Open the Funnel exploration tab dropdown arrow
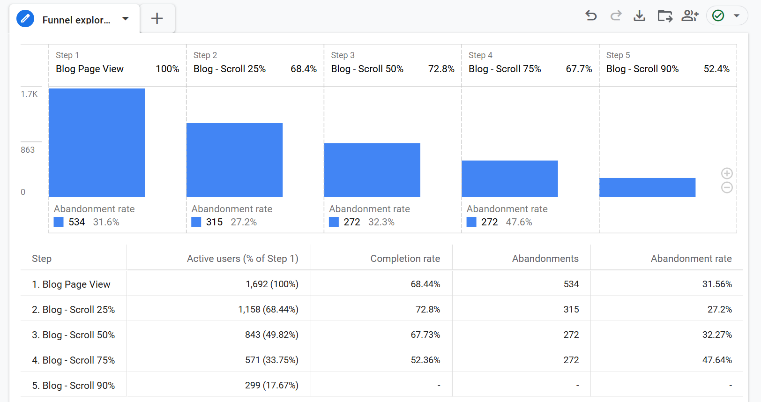Viewport: 761px width, 402px height. tap(125, 19)
